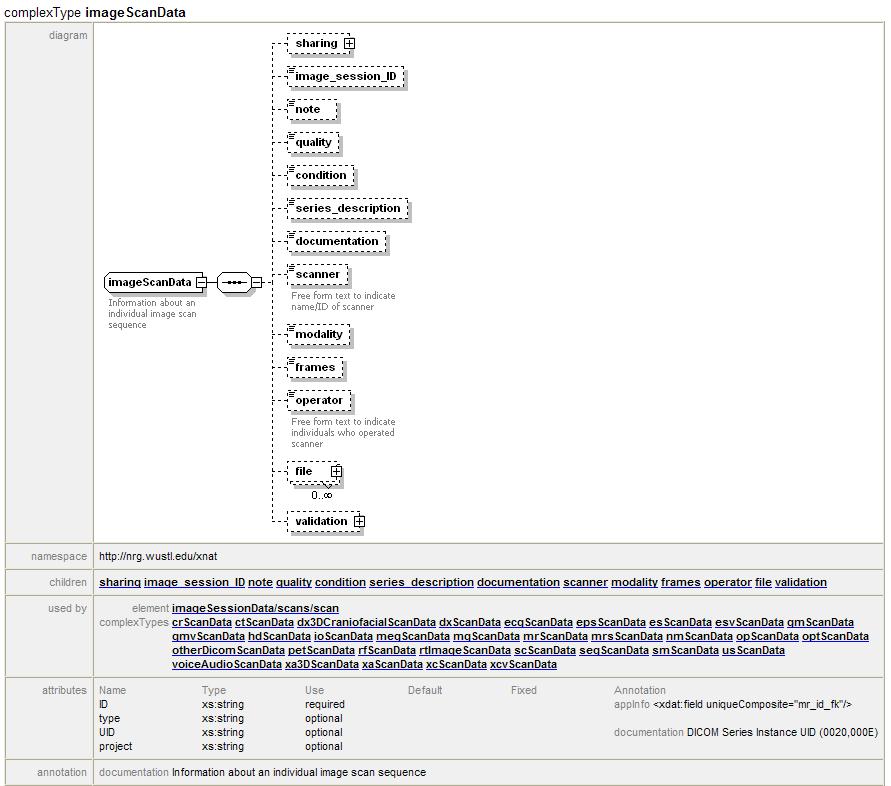The width and height of the screenshot is (891, 786).
Task: Collapse the imageScanData node minus icon
Action: click(x=201, y=283)
